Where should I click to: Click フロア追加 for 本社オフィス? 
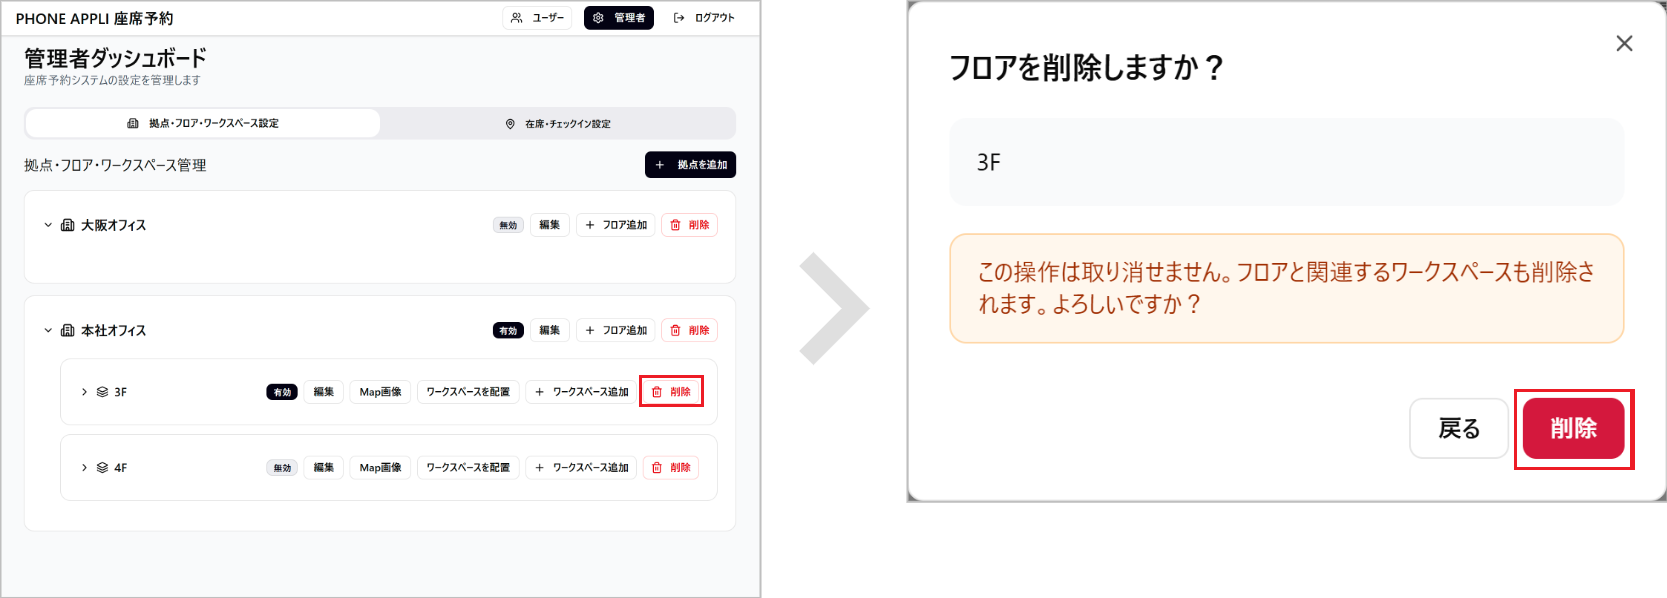click(616, 330)
